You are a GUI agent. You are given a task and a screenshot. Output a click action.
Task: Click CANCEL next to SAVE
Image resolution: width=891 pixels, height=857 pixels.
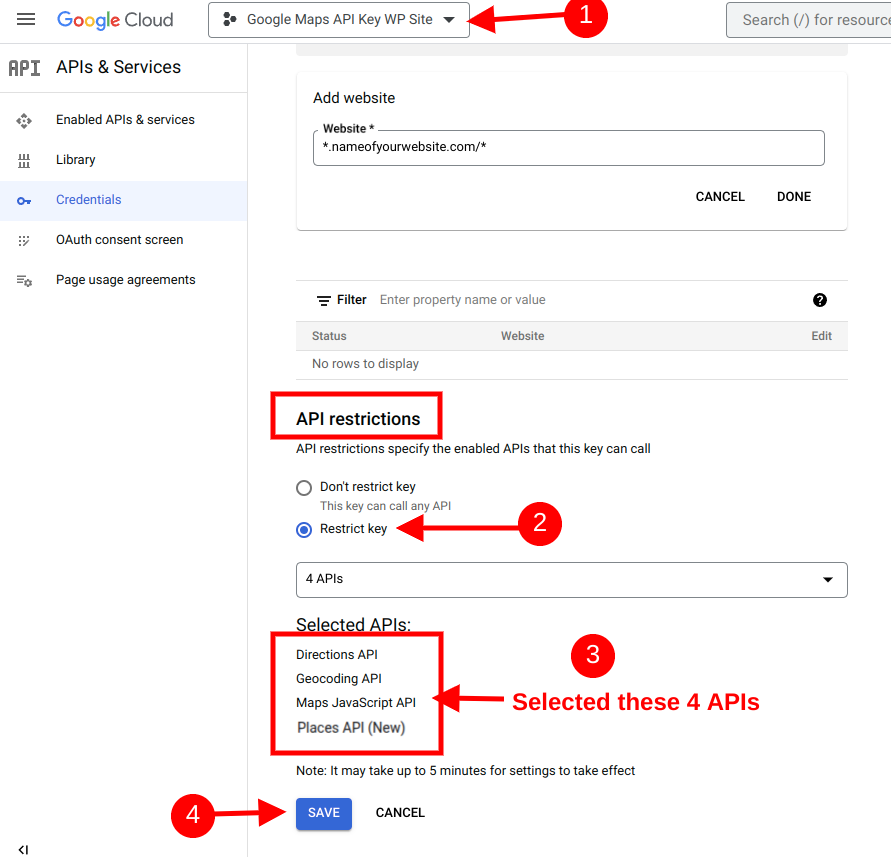400,812
